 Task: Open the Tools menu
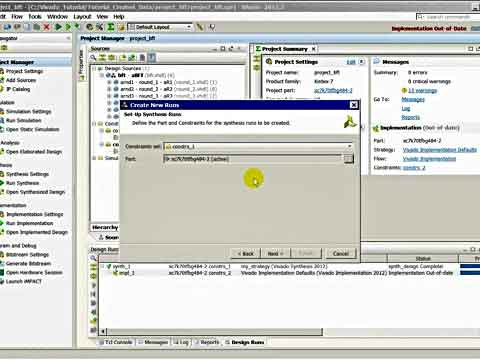coord(35,16)
